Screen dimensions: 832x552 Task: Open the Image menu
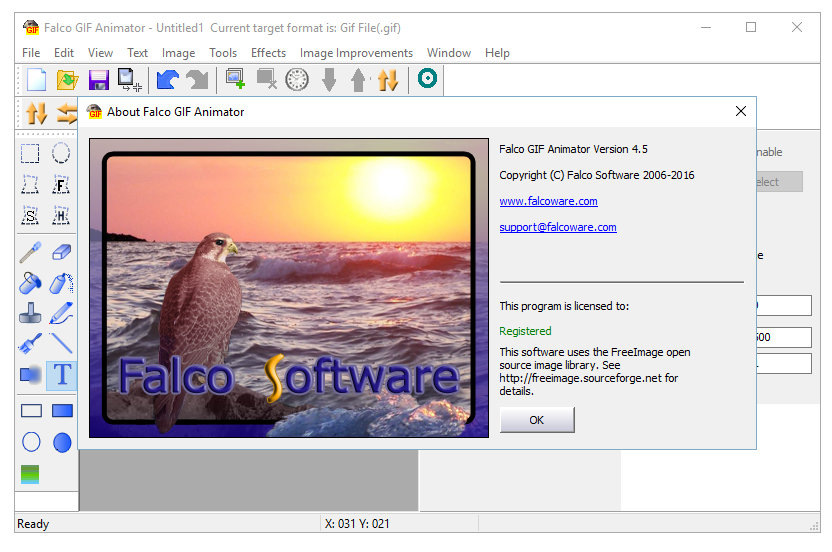pos(178,53)
